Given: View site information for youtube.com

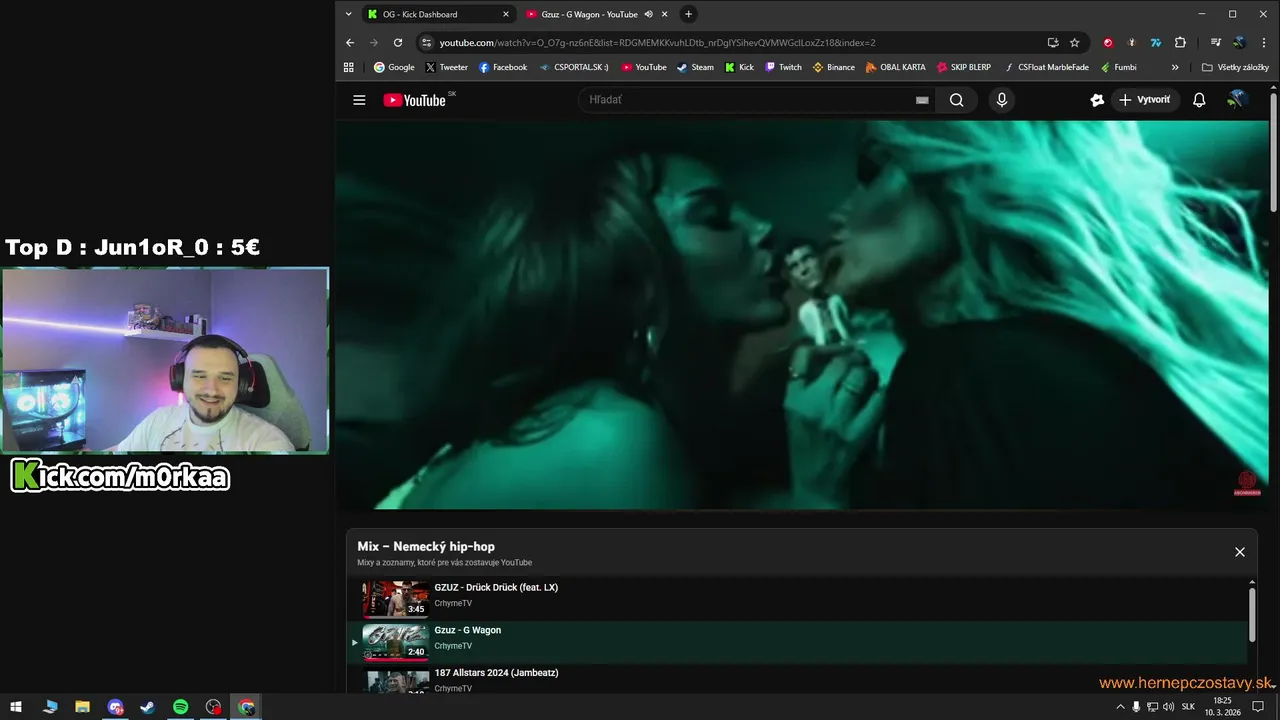Looking at the screenshot, I should (x=426, y=42).
